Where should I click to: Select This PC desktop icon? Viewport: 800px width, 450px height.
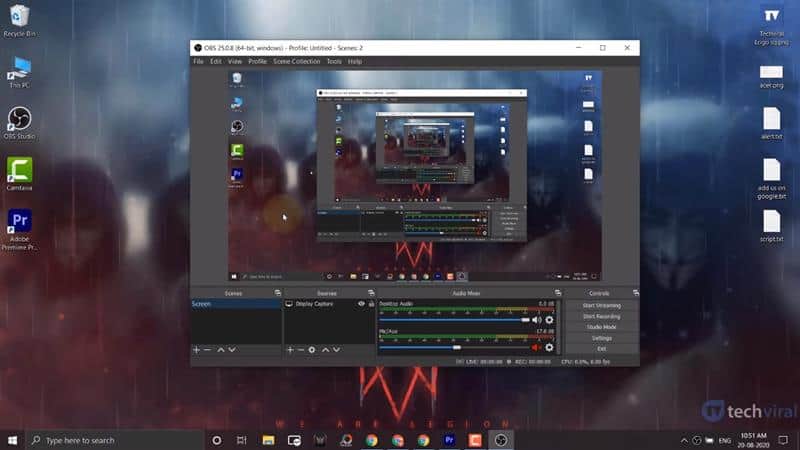(x=19, y=72)
